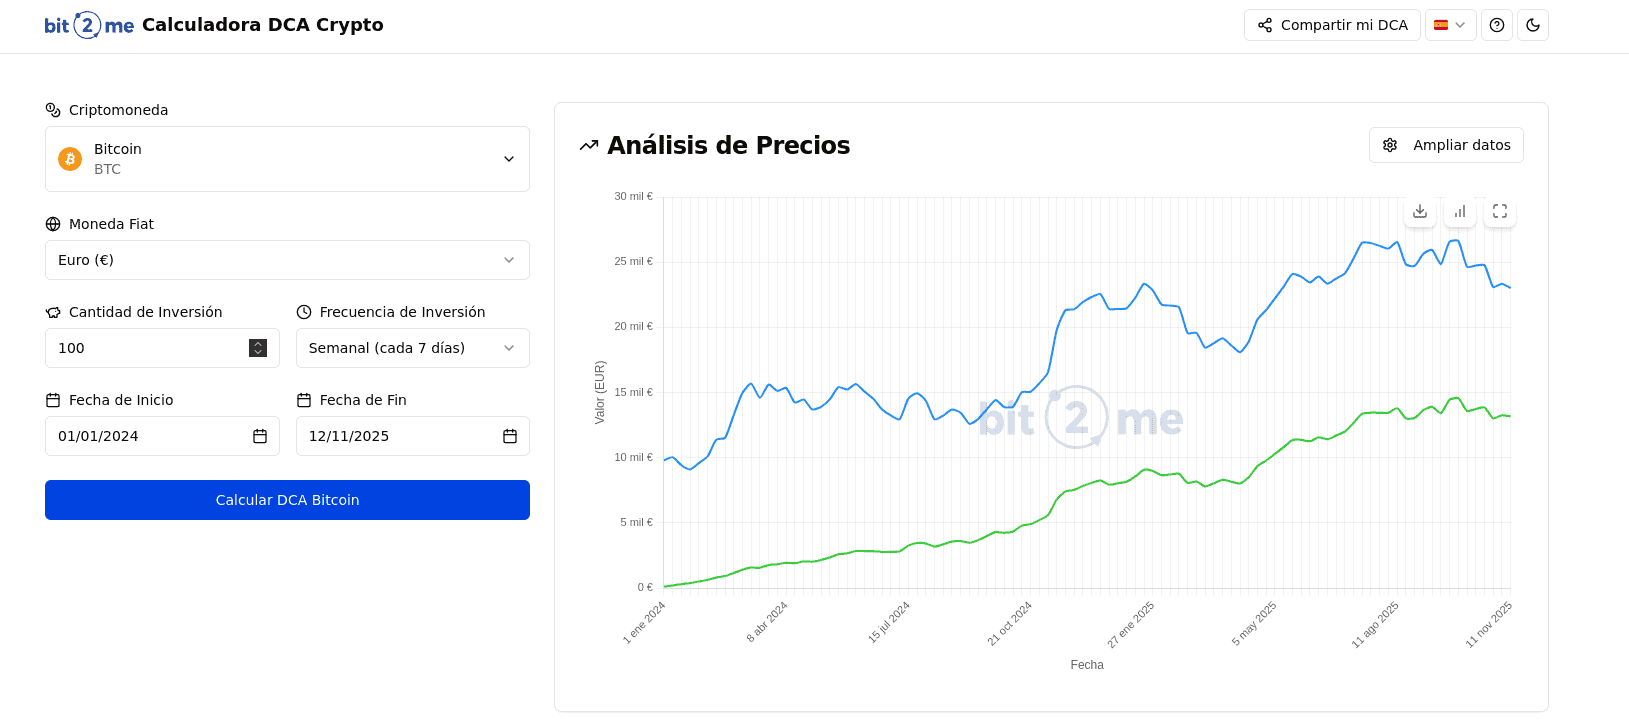1629x722 pixels.
Task: Open the start date calendar picker icon
Action: point(260,436)
